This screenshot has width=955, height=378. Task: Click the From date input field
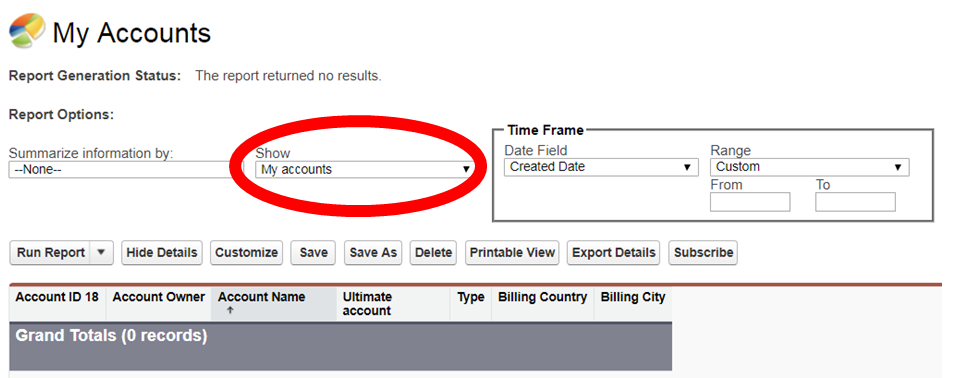(x=750, y=202)
